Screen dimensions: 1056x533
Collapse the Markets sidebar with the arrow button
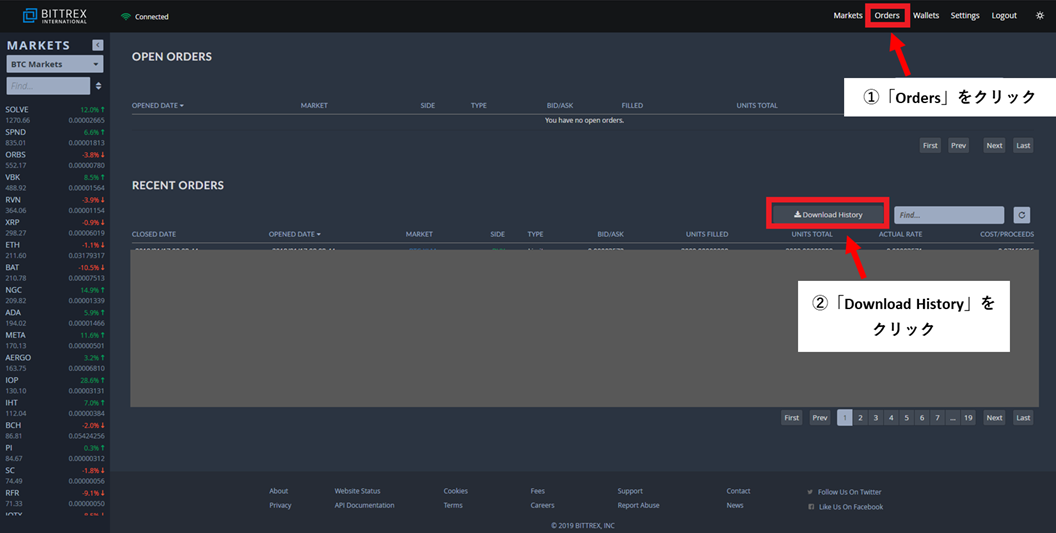pyautogui.click(x=98, y=44)
